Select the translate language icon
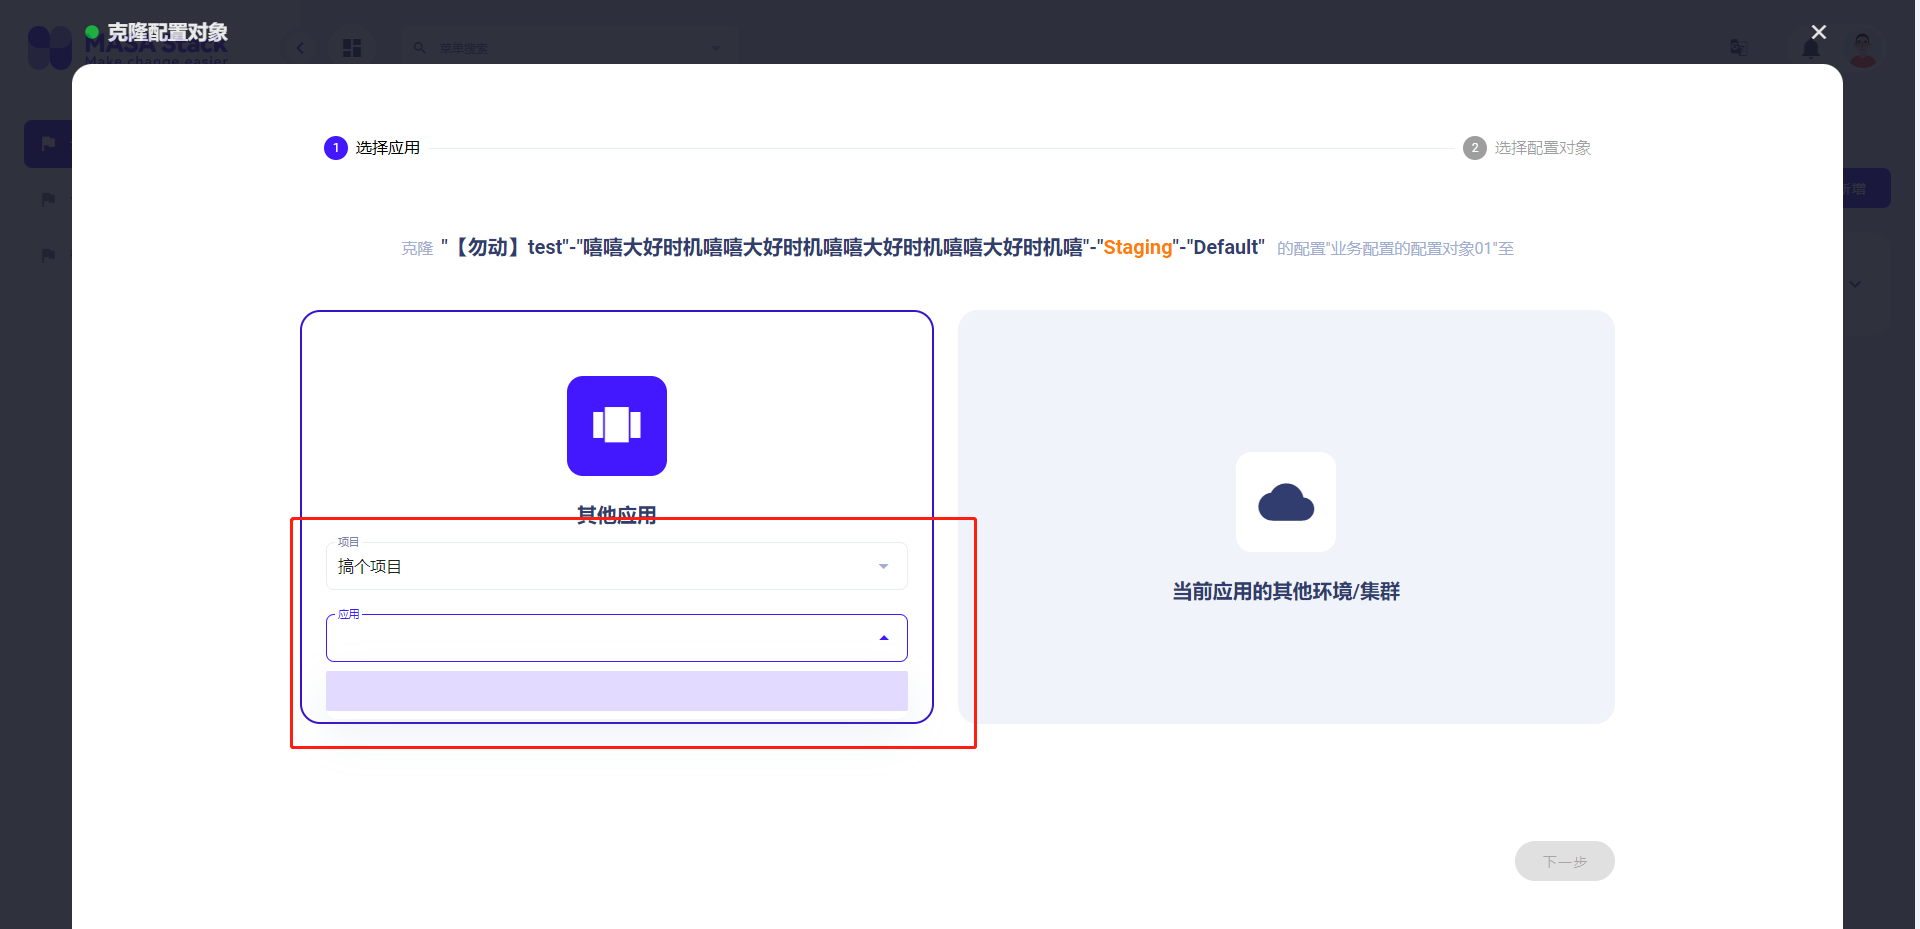The height and width of the screenshot is (929, 1920). [x=1738, y=47]
